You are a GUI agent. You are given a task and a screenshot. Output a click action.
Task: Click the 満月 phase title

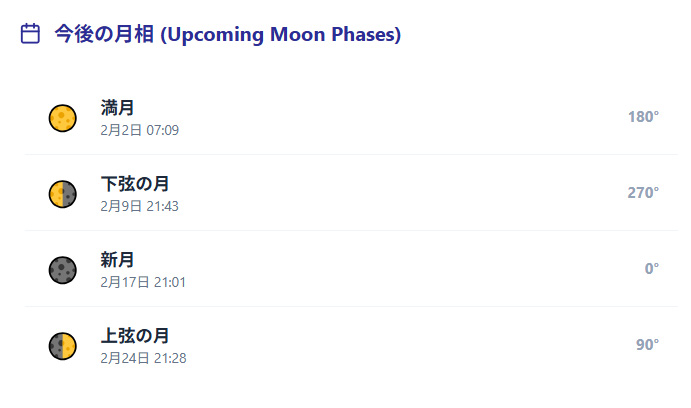[117, 108]
